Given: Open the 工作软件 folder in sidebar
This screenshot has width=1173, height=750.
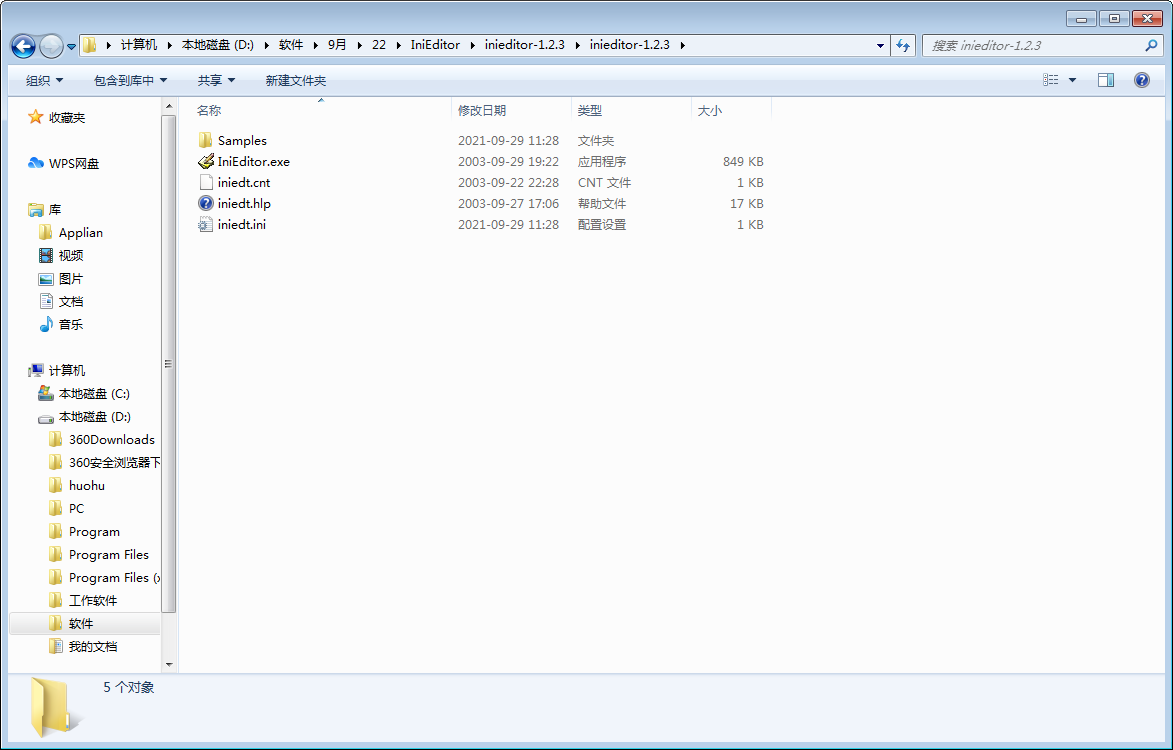Looking at the screenshot, I should click(x=93, y=600).
